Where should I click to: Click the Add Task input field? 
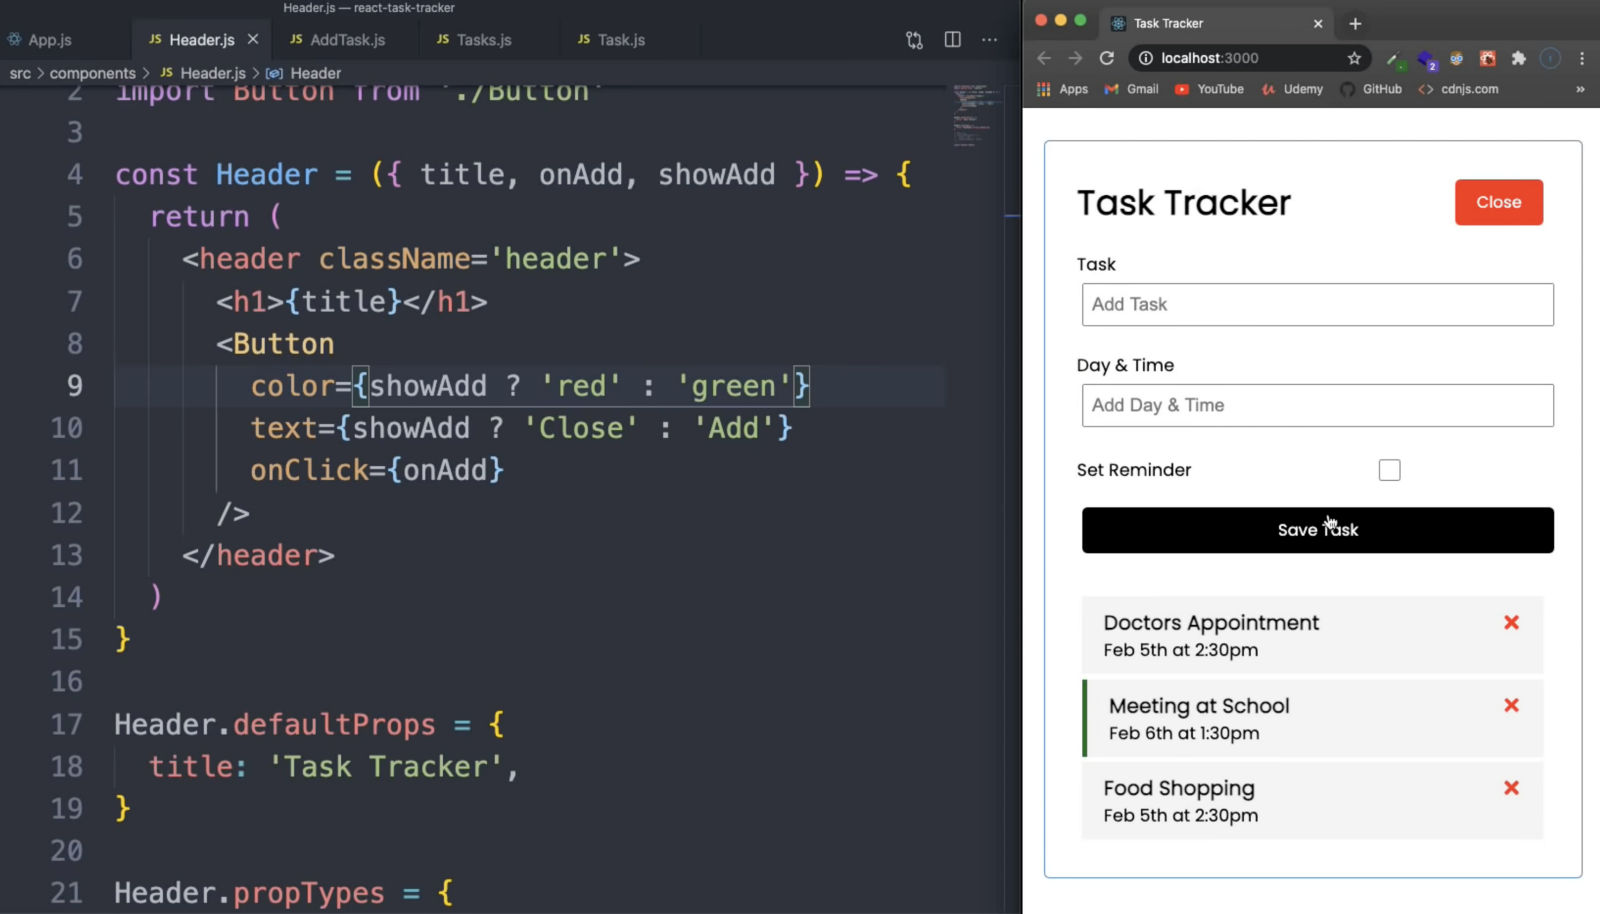coord(1318,304)
